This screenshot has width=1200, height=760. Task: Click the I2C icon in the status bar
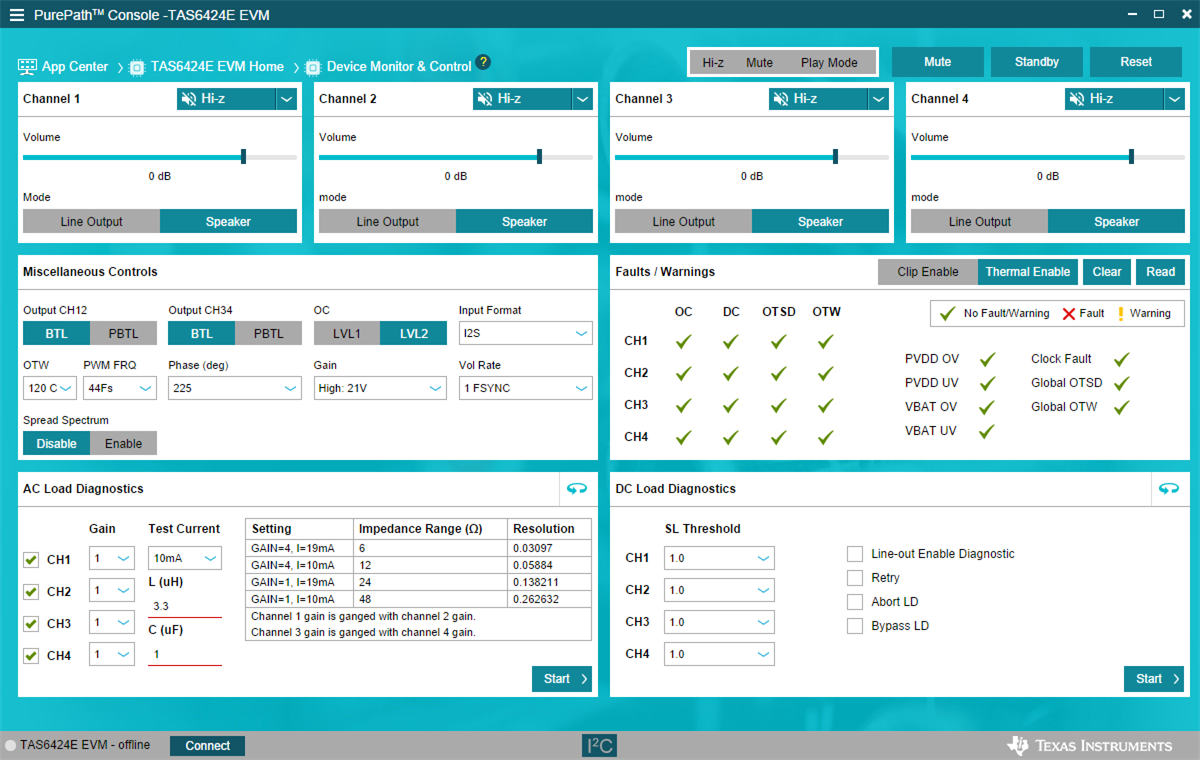[x=599, y=745]
